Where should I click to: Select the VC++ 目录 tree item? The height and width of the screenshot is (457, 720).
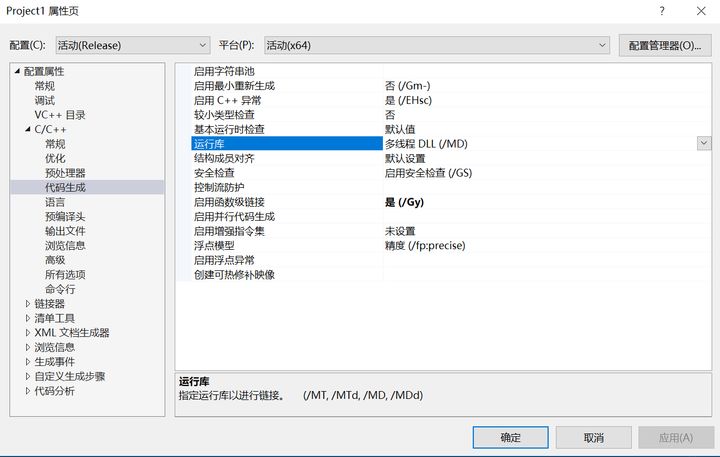tap(60, 115)
